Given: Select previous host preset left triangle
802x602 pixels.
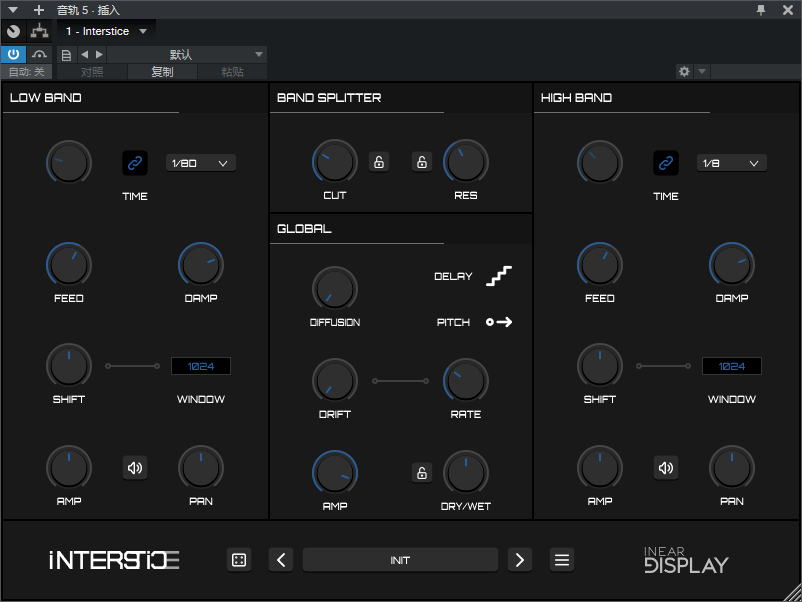Looking at the screenshot, I should coord(84,54).
